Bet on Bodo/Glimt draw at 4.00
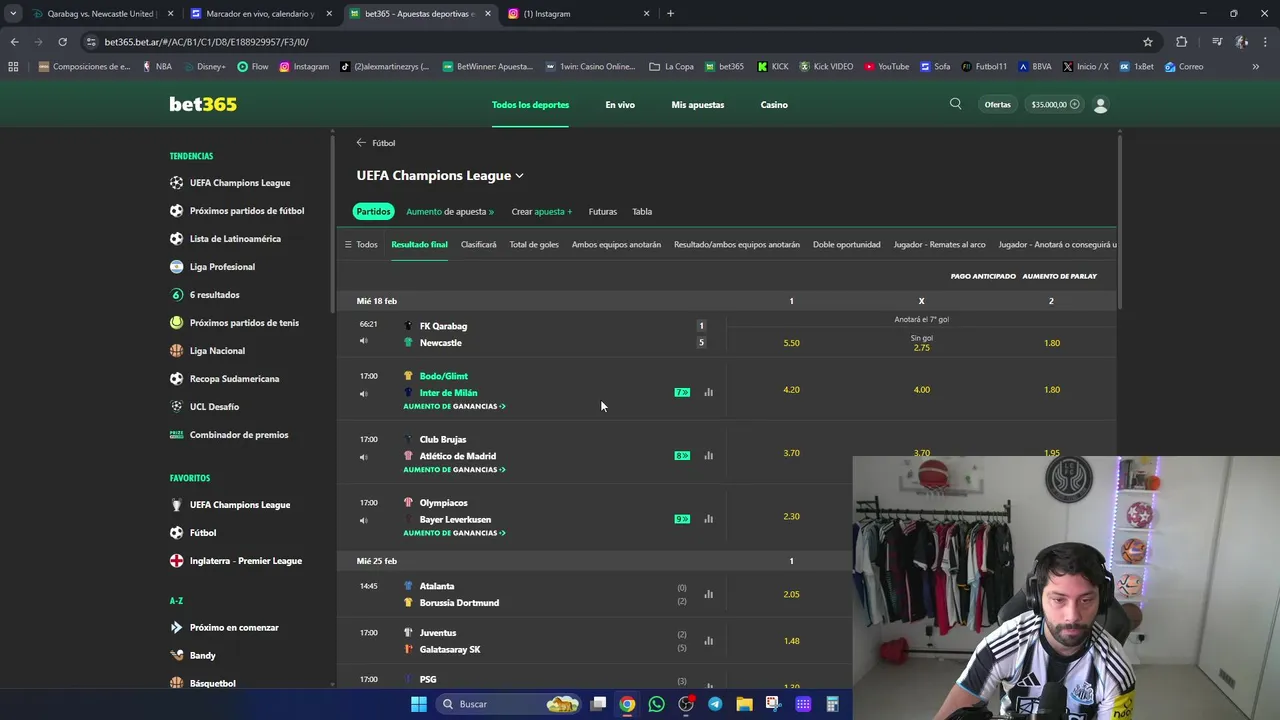The image size is (1280, 720). [x=921, y=390]
